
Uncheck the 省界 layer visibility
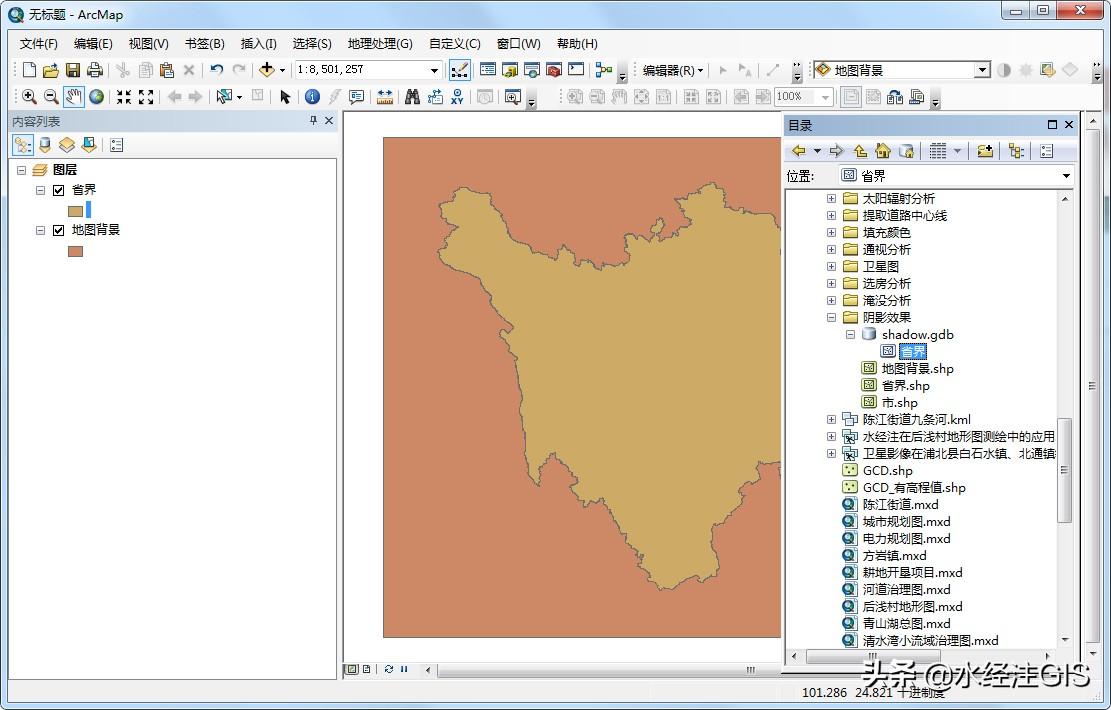point(57,189)
